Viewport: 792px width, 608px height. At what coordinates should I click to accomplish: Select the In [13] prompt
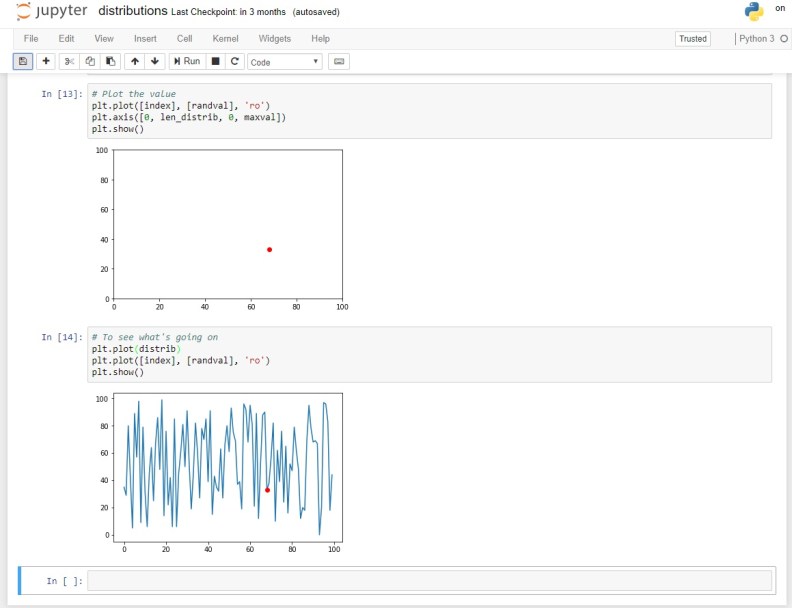pos(62,94)
